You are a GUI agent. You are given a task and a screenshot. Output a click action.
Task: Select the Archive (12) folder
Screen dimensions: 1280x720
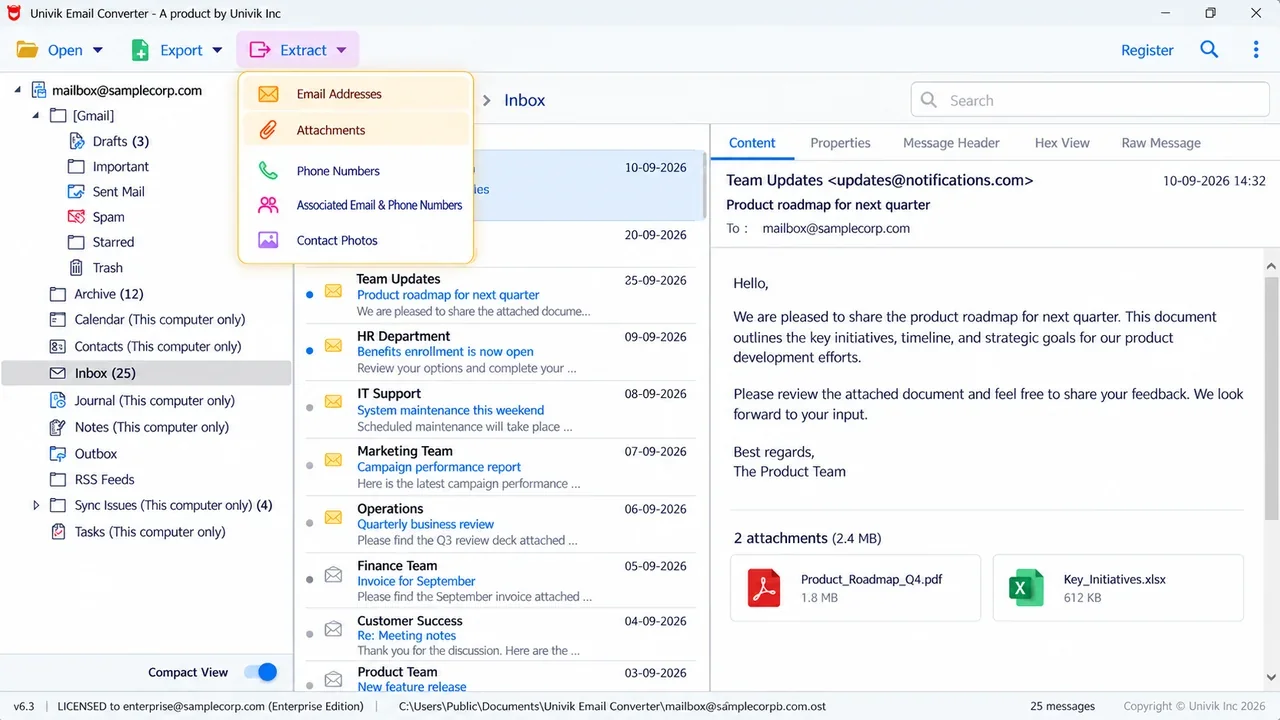point(109,294)
